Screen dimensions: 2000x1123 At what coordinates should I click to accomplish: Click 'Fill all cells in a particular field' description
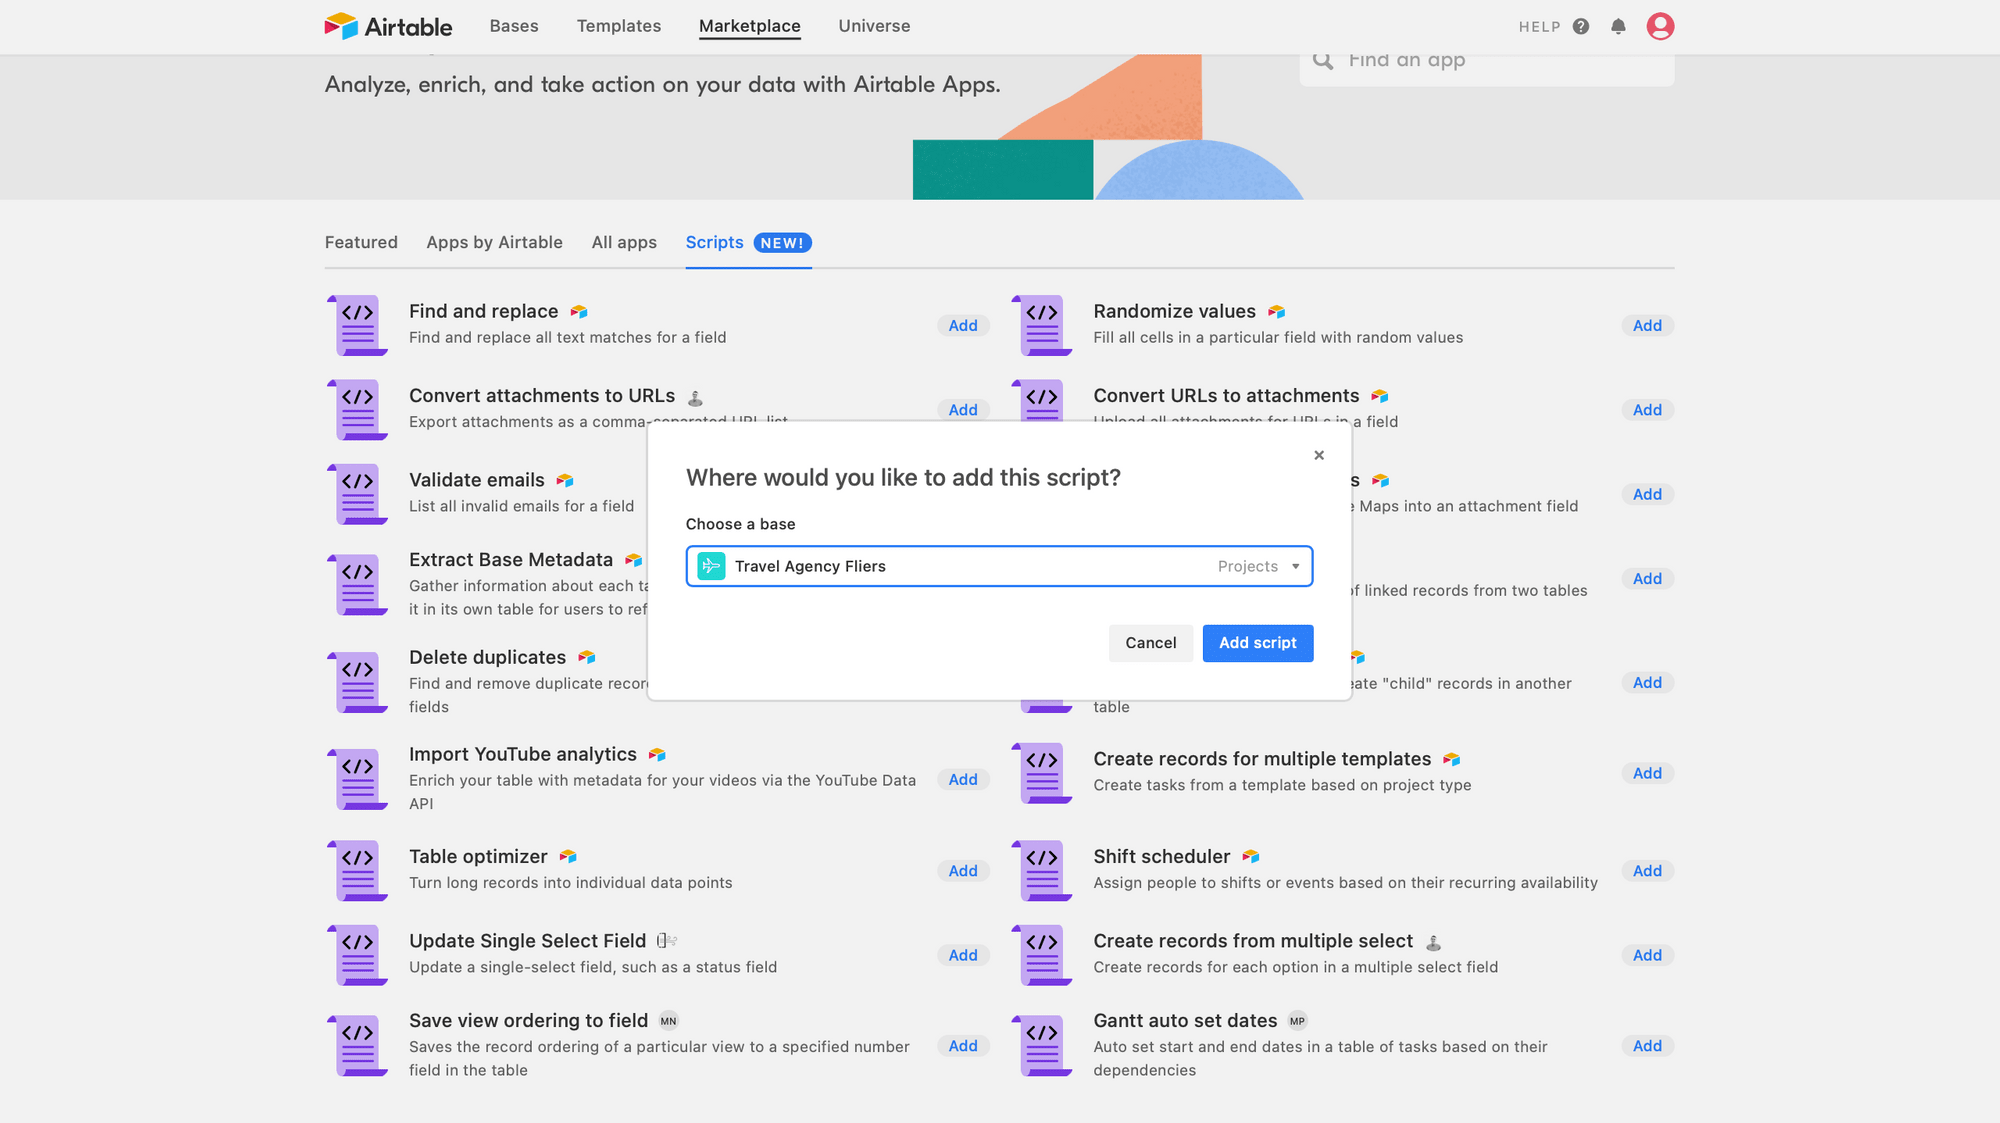[x=1278, y=338]
